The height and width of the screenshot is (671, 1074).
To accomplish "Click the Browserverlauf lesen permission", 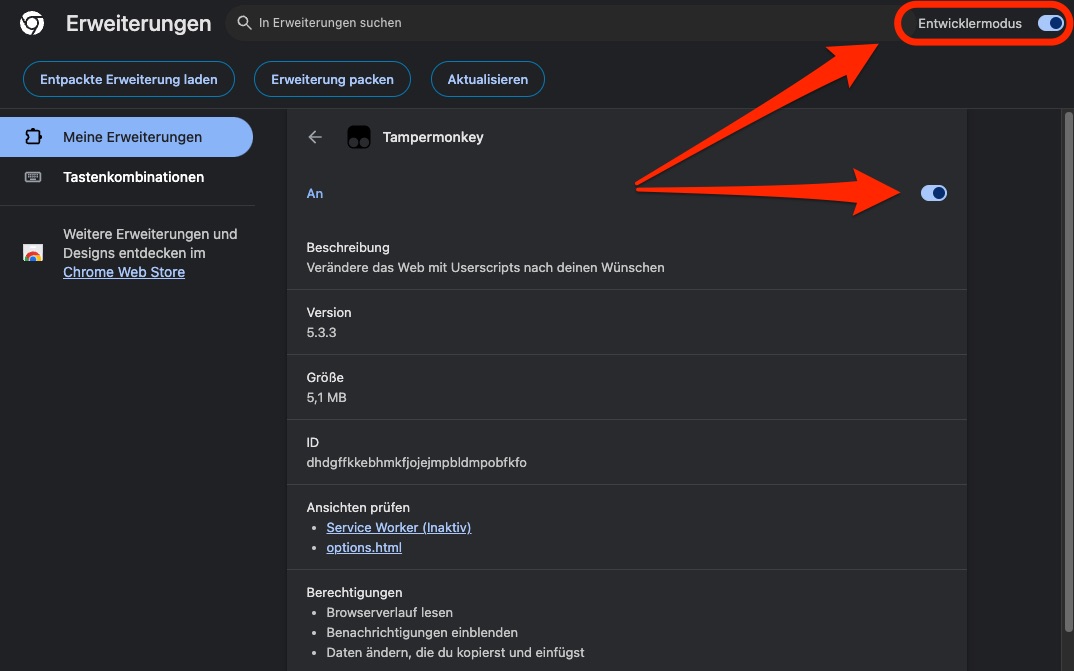I will tap(389, 613).
